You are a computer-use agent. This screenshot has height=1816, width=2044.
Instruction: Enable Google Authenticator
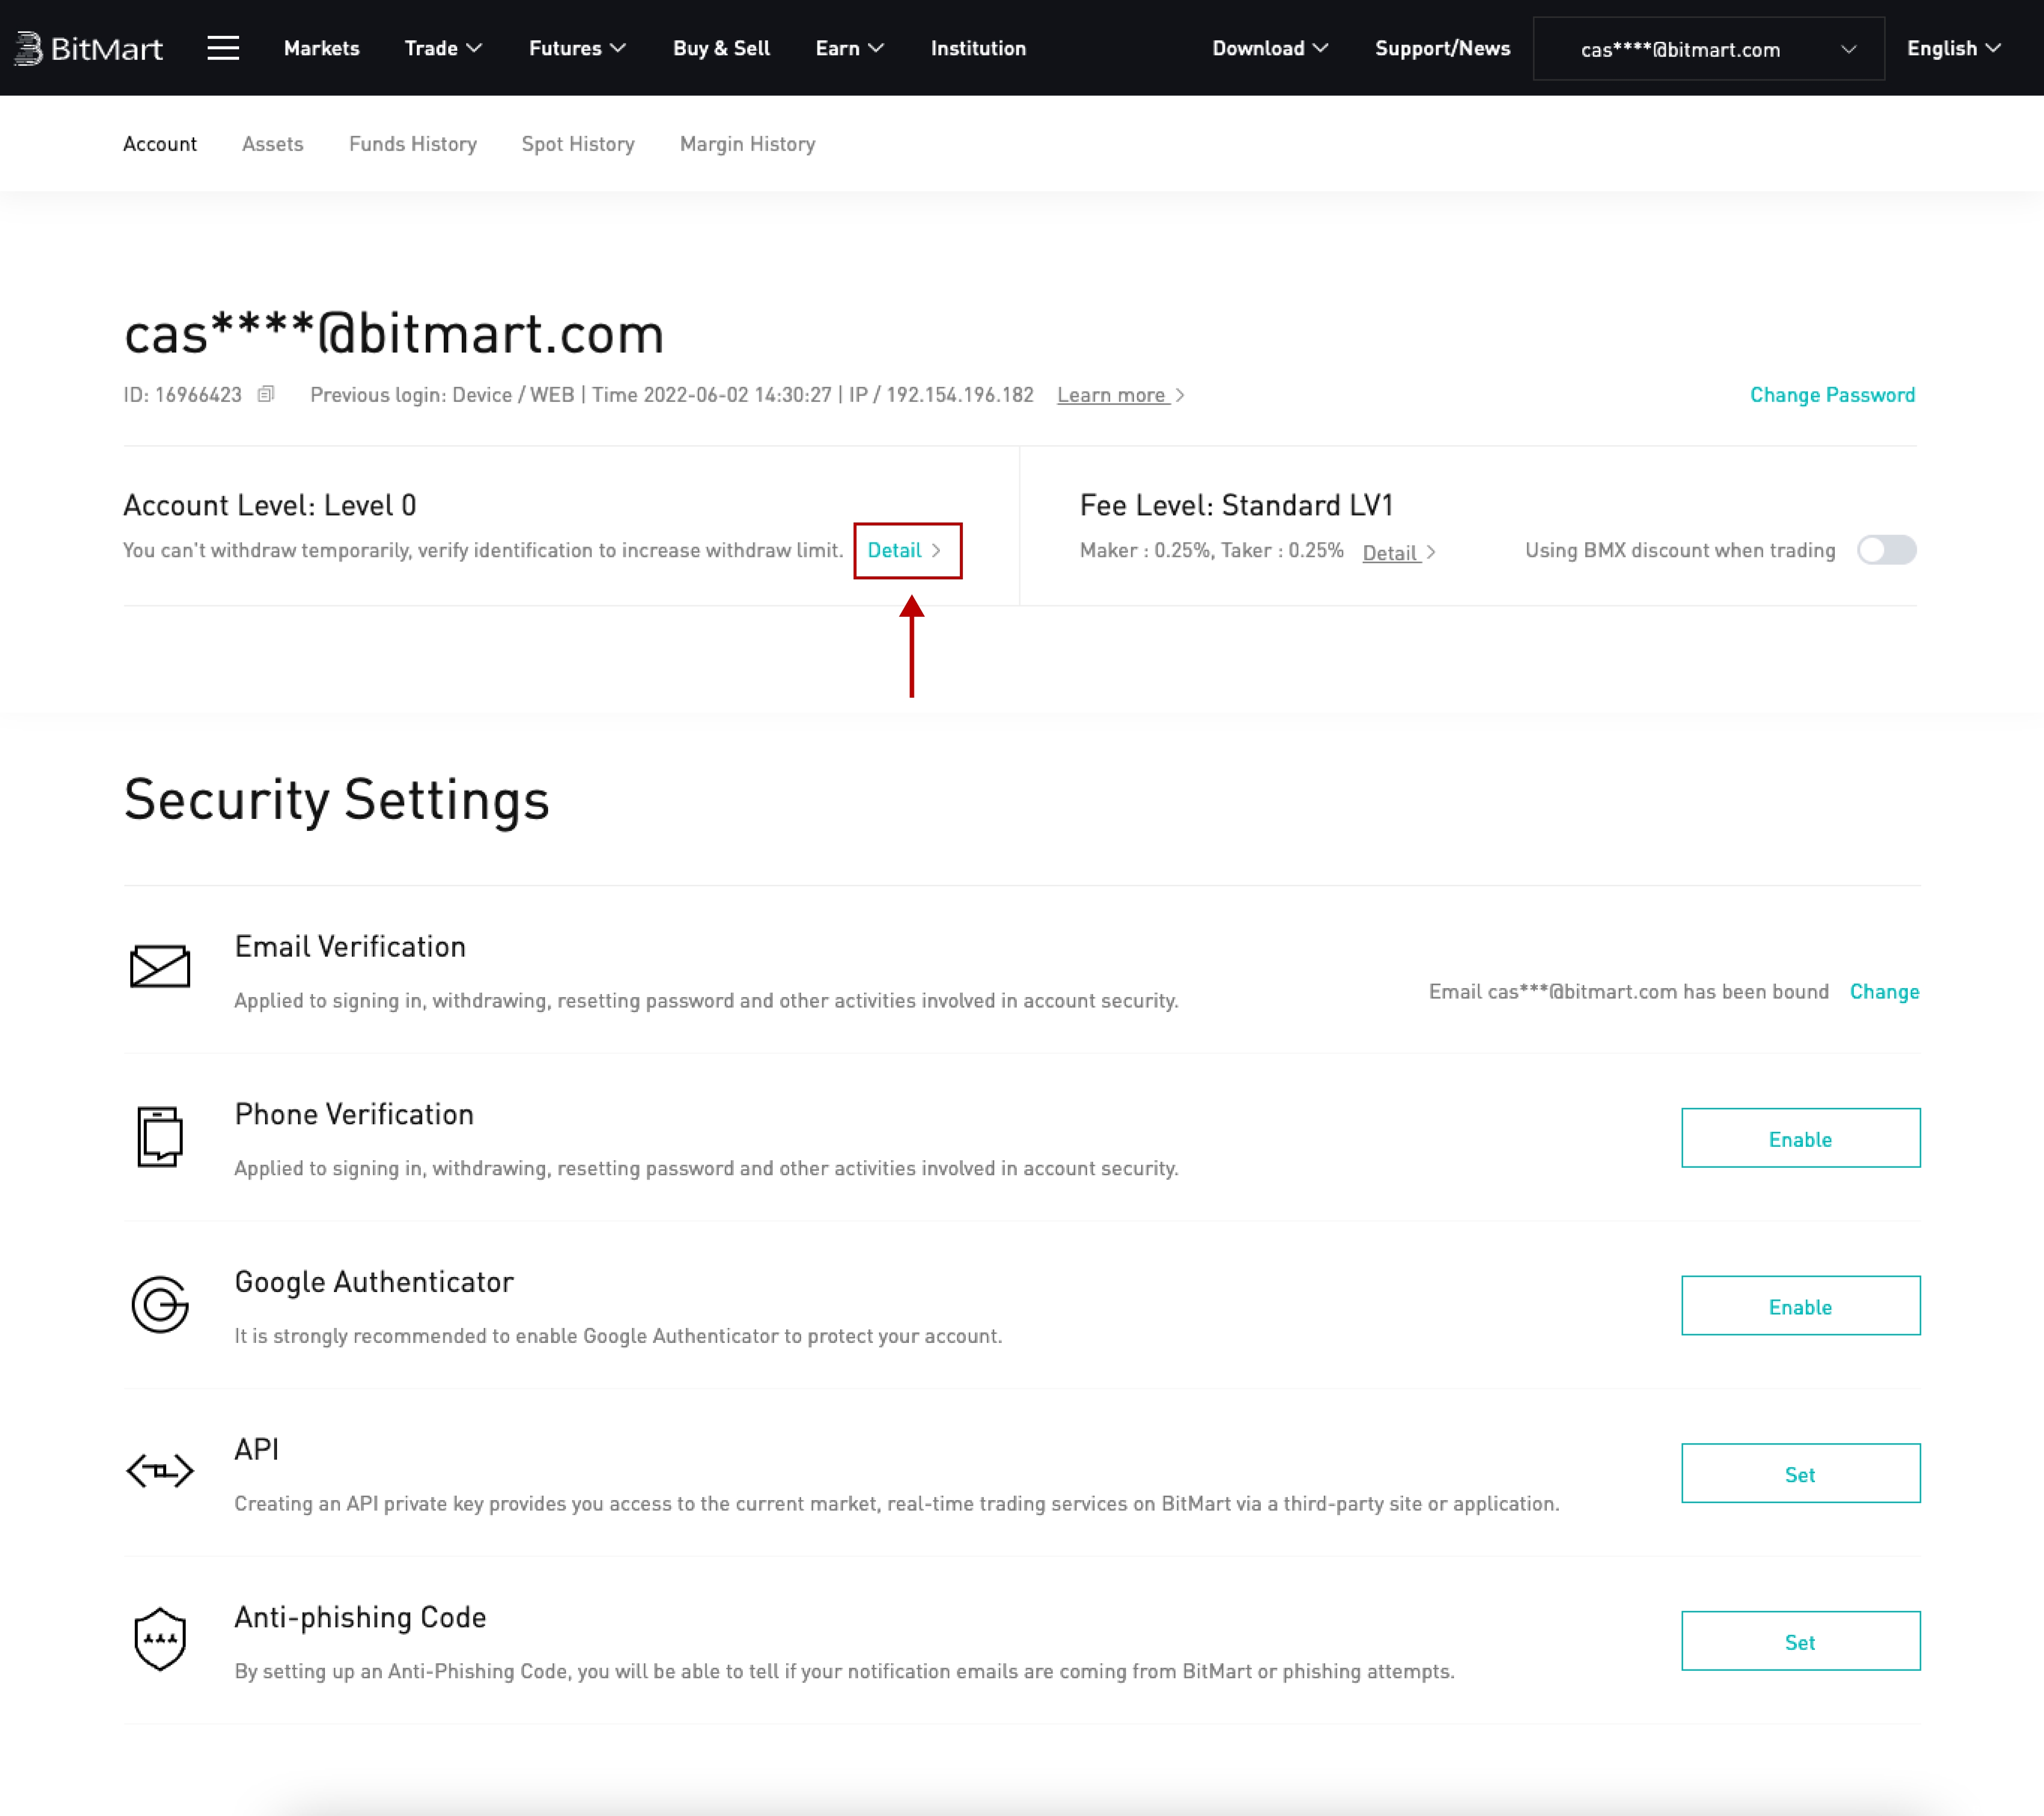click(x=1800, y=1306)
